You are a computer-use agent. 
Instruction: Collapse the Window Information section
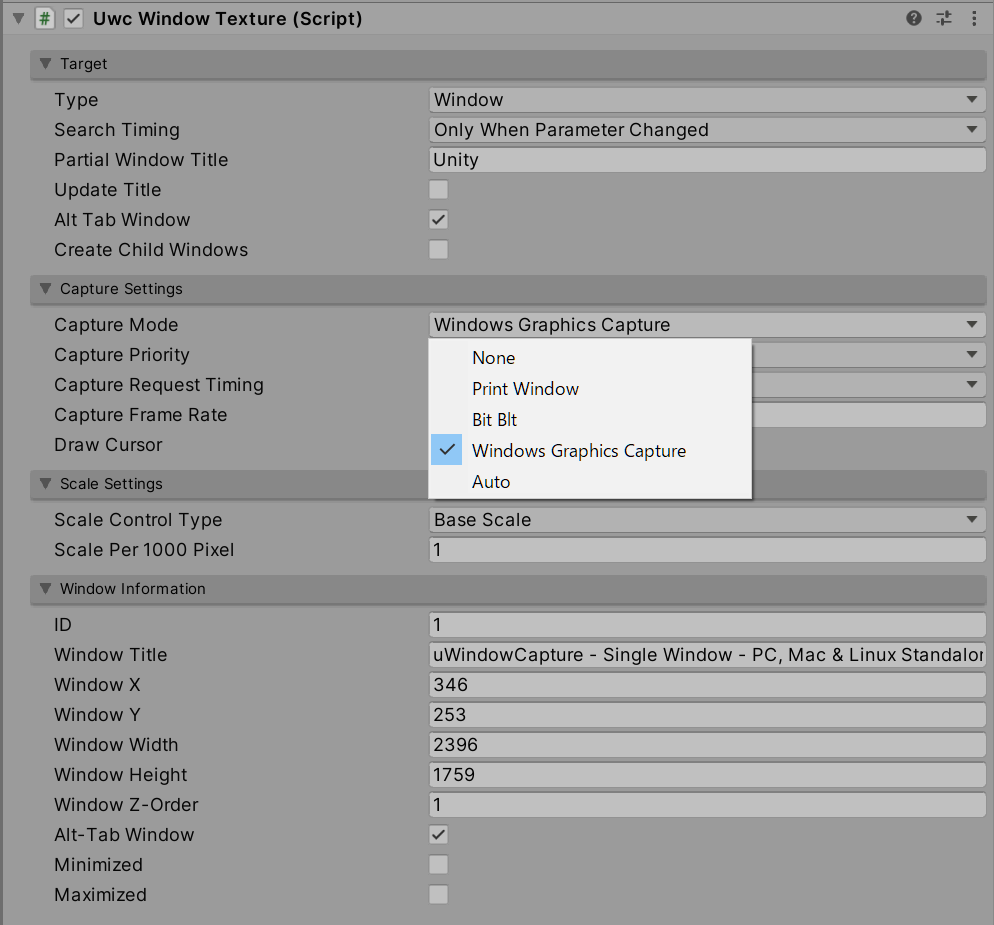pos(44,589)
